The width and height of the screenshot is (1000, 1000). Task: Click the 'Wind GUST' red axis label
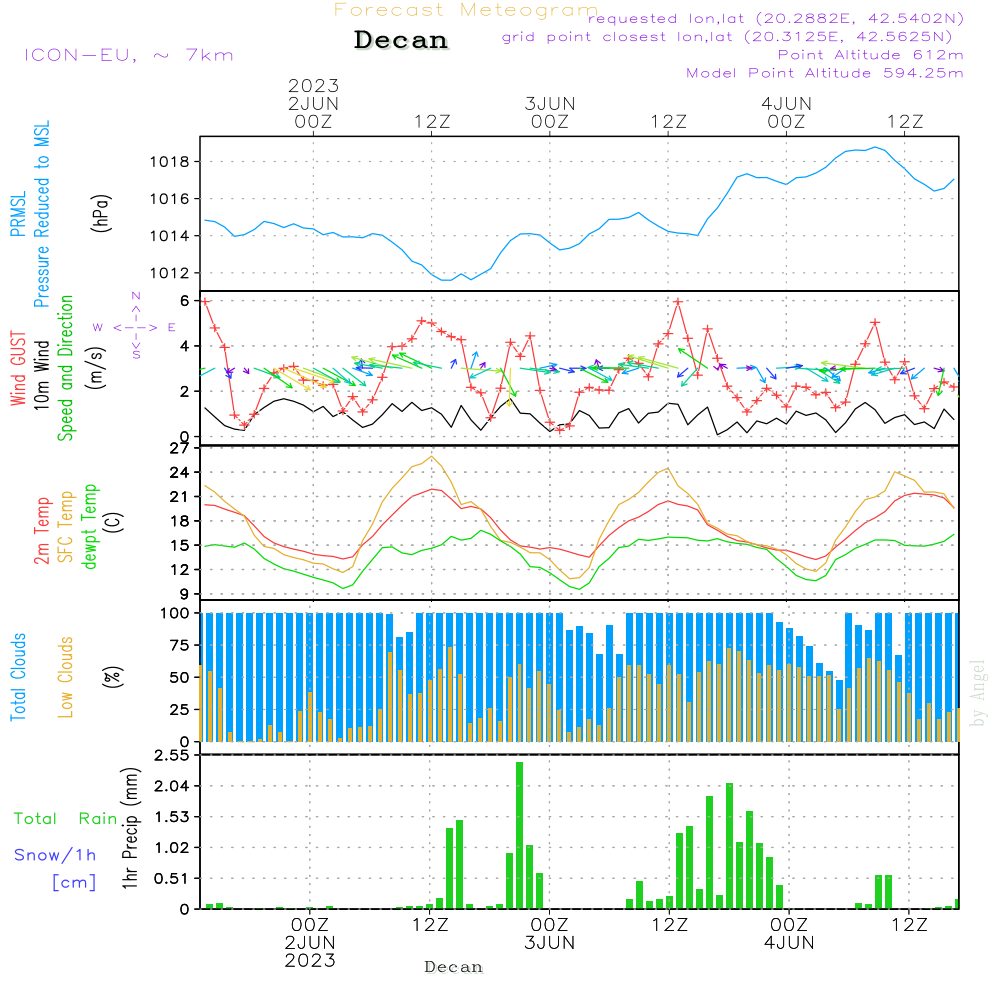(x=18, y=368)
